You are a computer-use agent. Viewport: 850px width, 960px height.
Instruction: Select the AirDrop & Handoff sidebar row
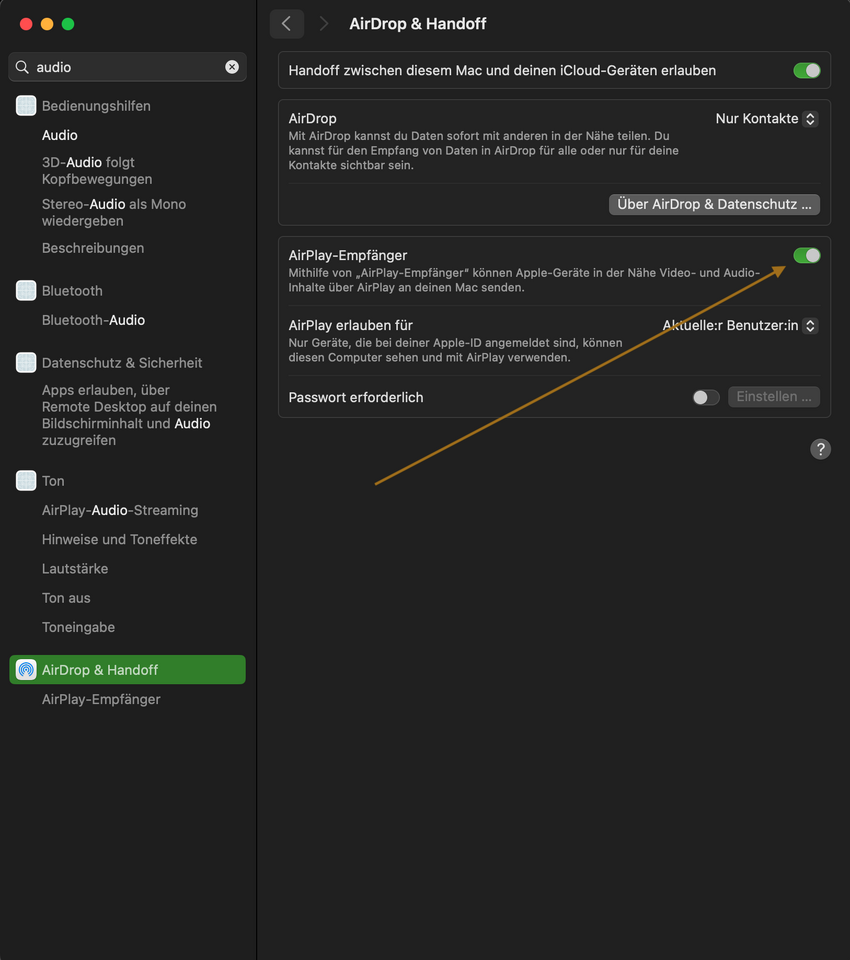coord(127,670)
